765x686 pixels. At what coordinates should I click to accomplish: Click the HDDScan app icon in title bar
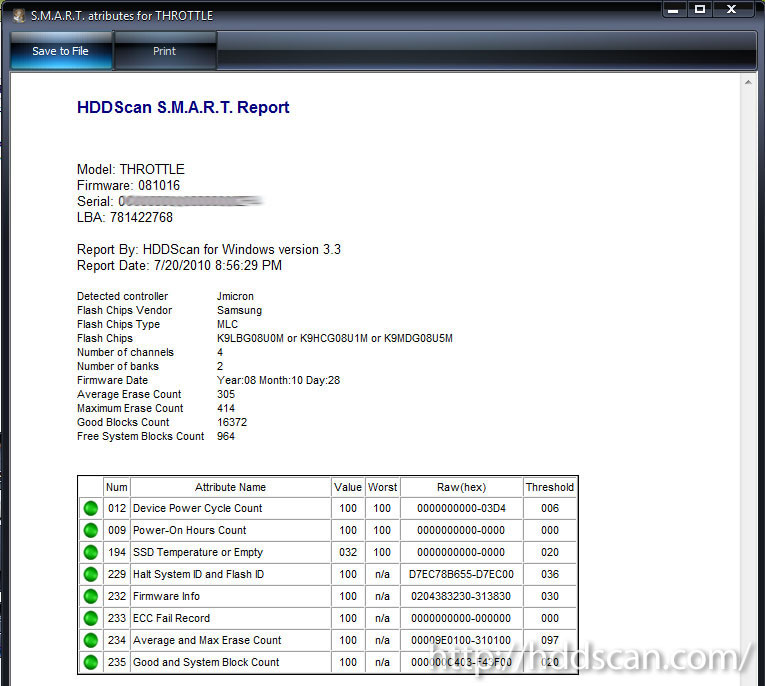point(18,16)
